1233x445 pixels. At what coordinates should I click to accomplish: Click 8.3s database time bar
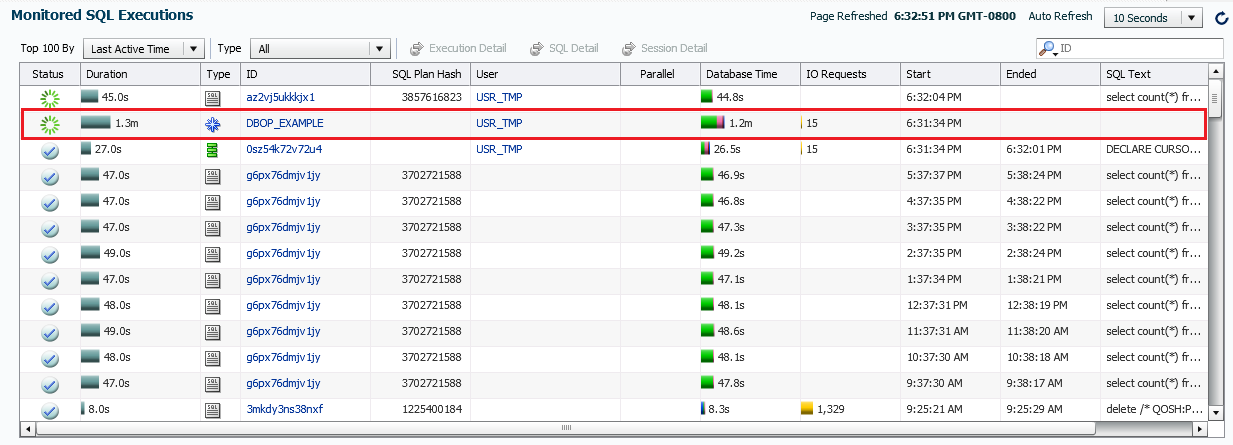coord(704,409)
